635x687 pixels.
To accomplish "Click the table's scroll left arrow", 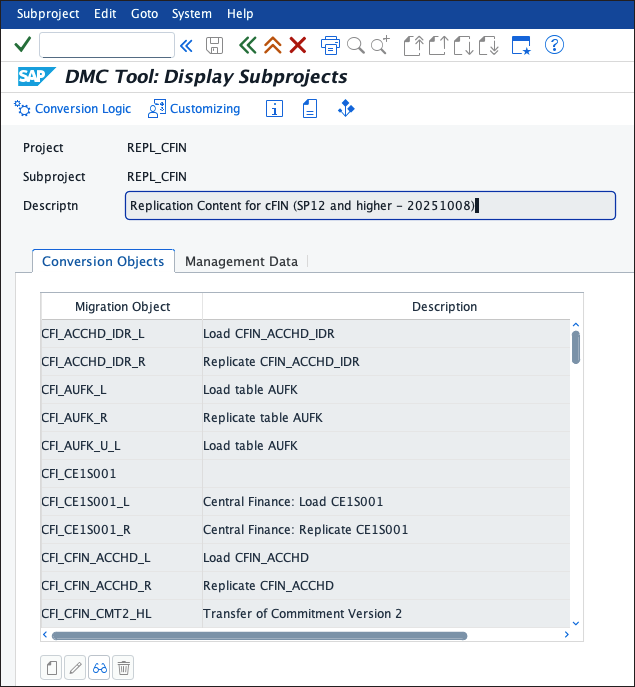I will [x=45, y=634].
